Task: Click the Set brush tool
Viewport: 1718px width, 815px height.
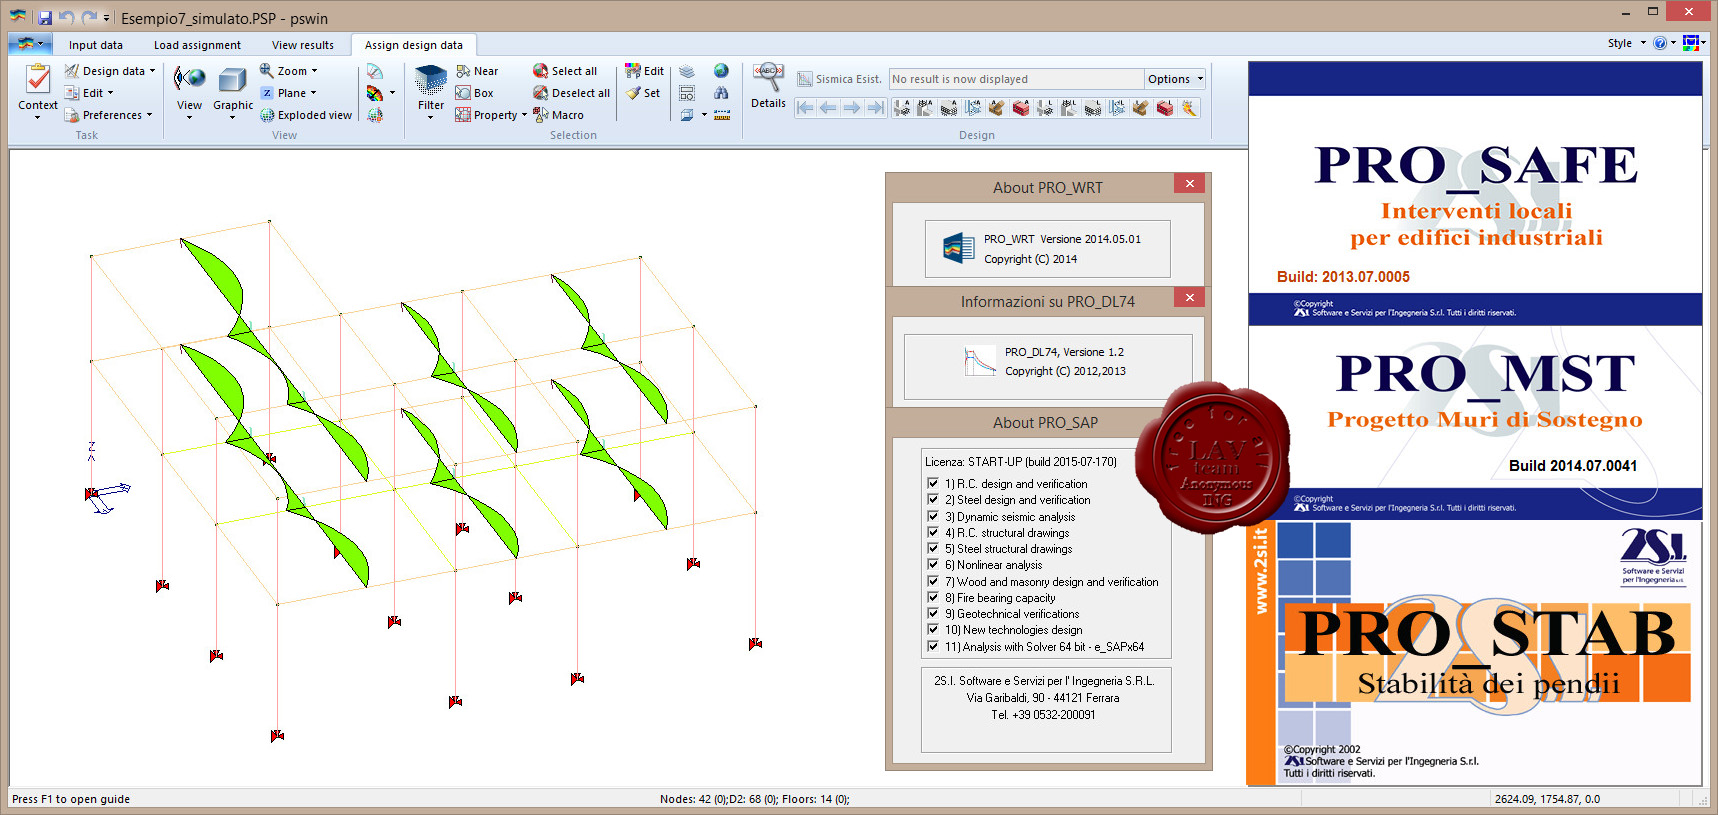Action: [642, 93]
